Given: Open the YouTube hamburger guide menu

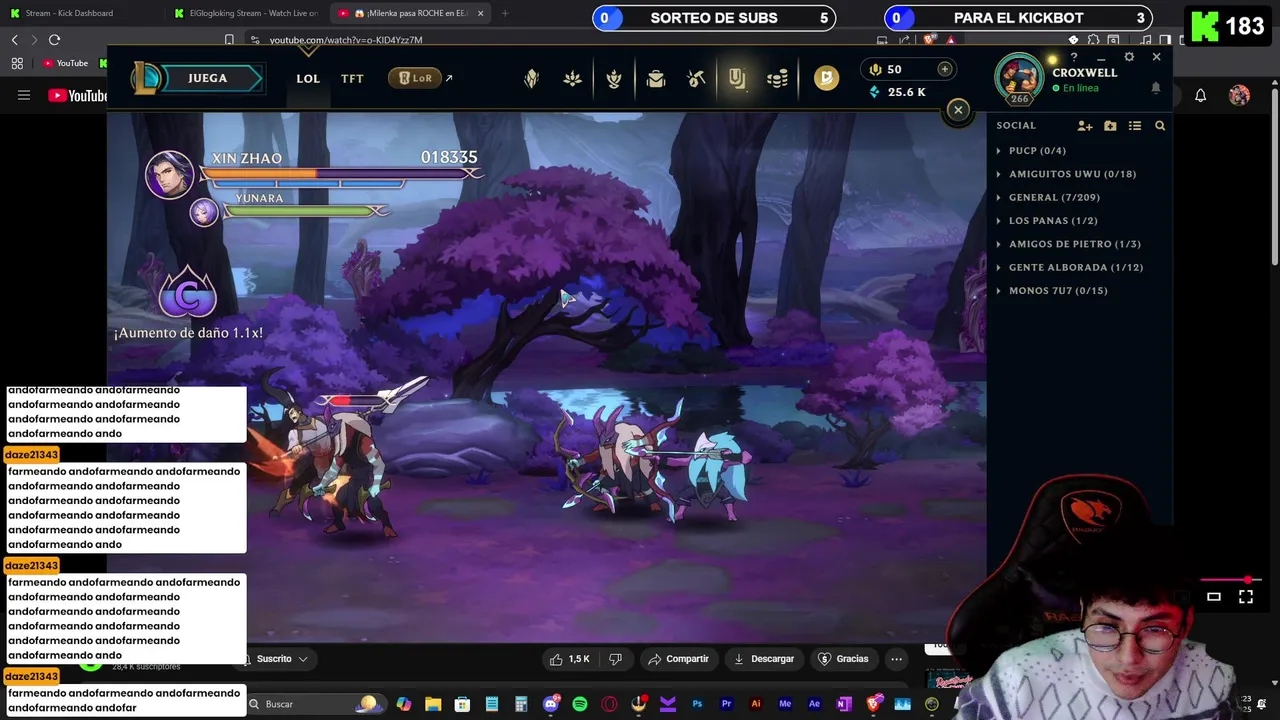Looking at the screenshot, I should pyautogui.click(x=24, y=95).
